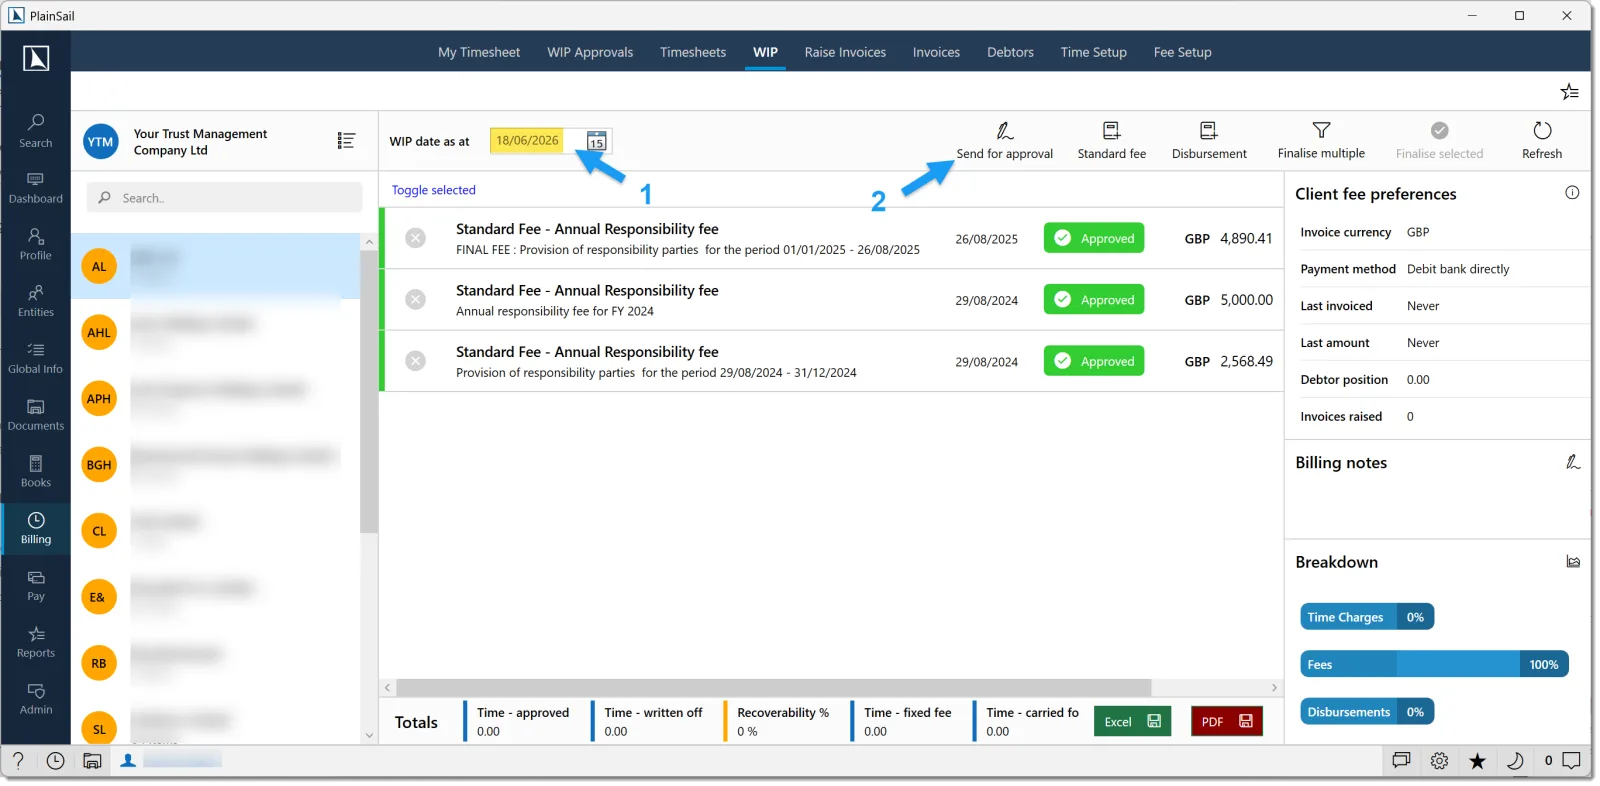Open Entities in the sidebar
Image resolution: width=1600 pixels, height=786 pixels.
point(36,302)
